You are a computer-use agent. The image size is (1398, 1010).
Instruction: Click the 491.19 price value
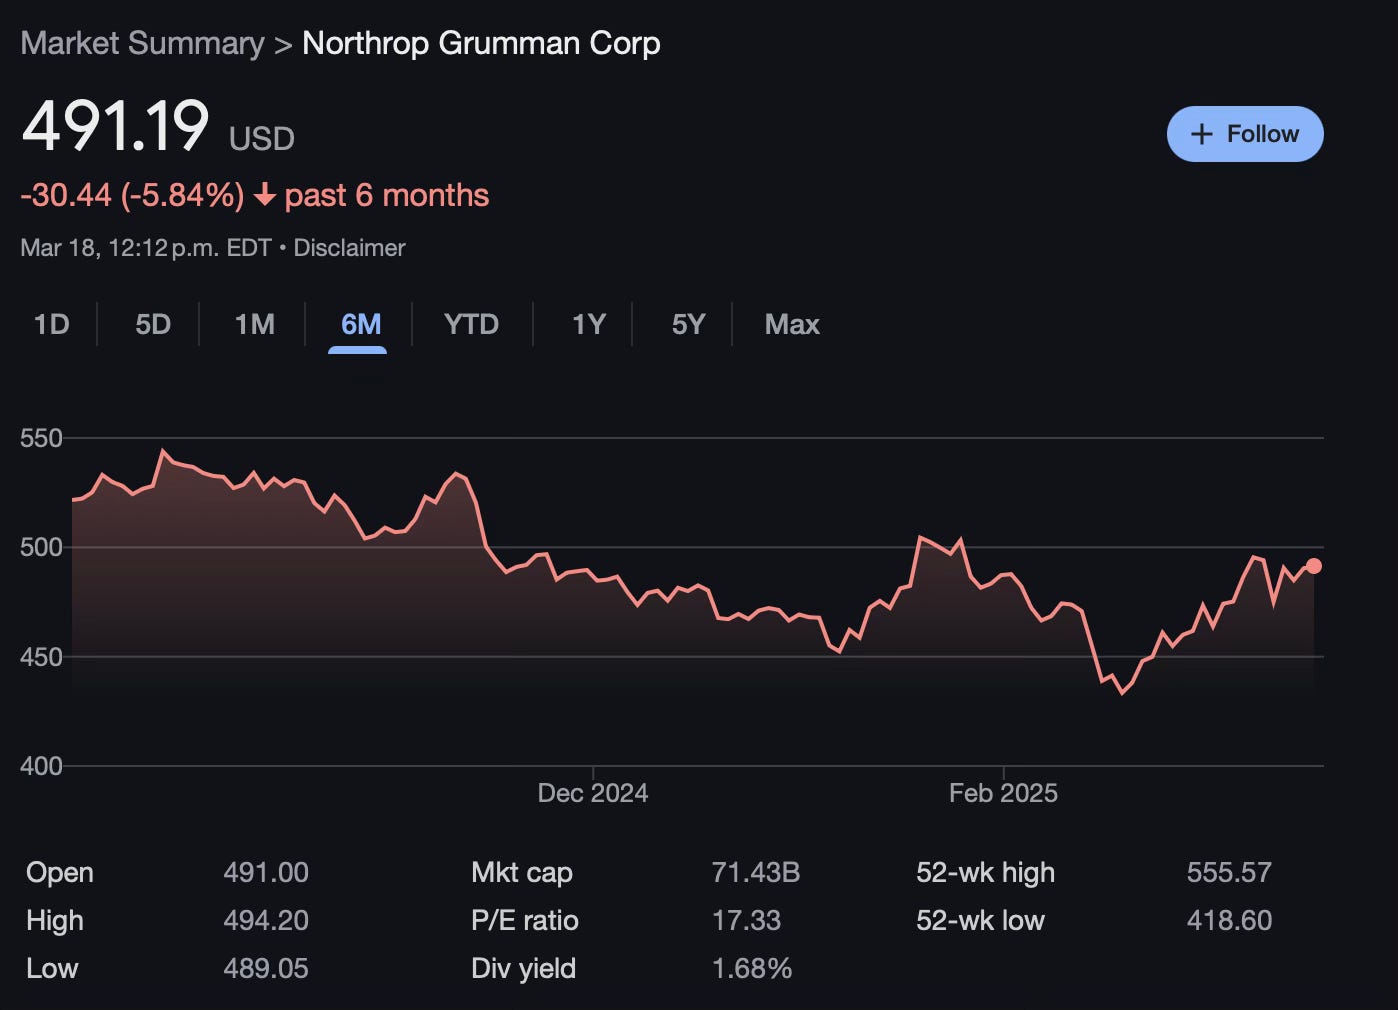(x=115, y=126)
